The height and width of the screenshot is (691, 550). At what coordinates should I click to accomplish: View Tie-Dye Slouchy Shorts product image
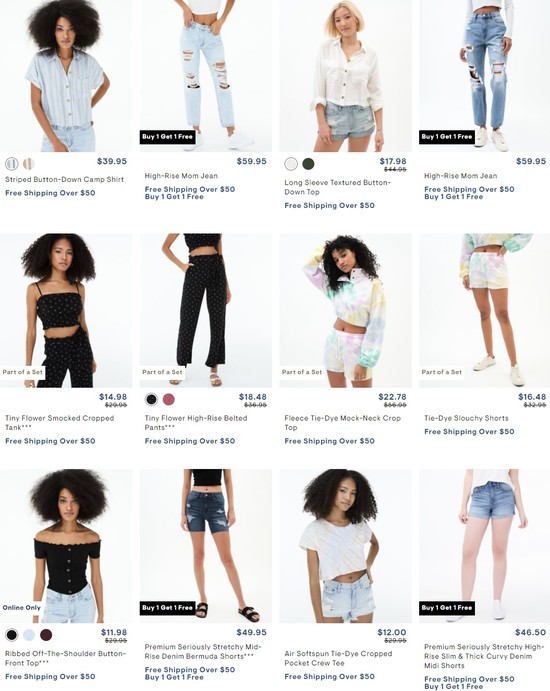click(x=484, y=311)
